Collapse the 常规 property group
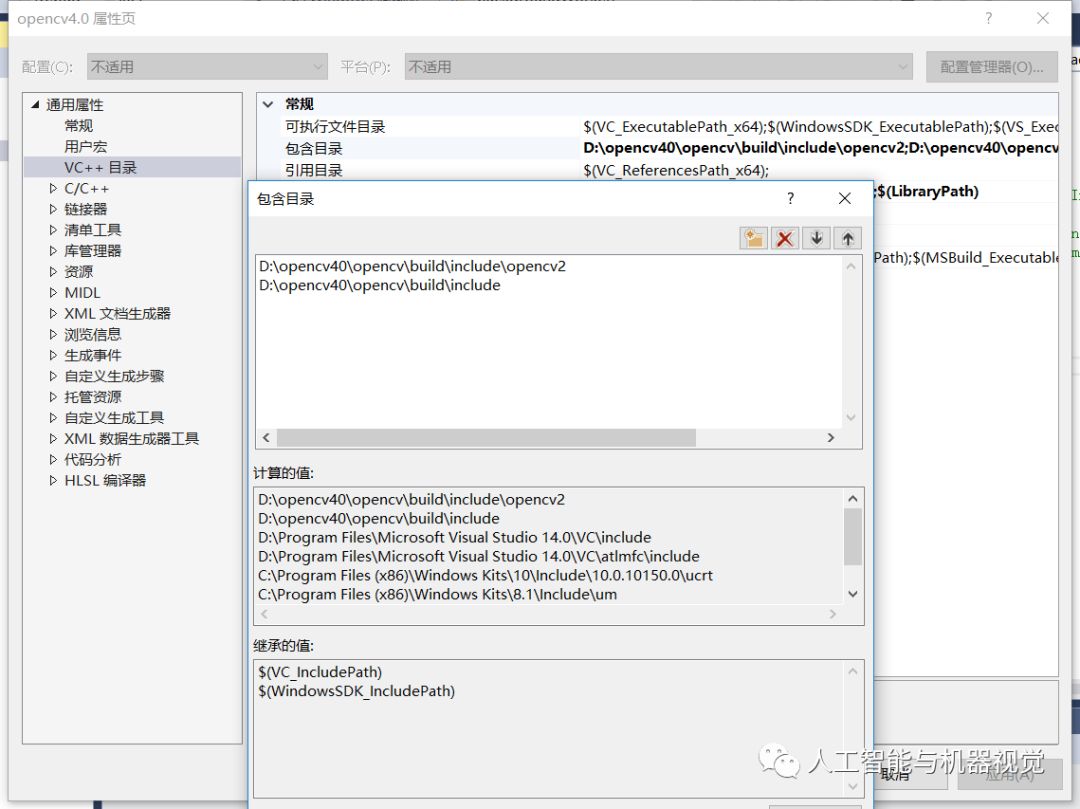This screenshot has width=1080, height=809. (268, 105)
